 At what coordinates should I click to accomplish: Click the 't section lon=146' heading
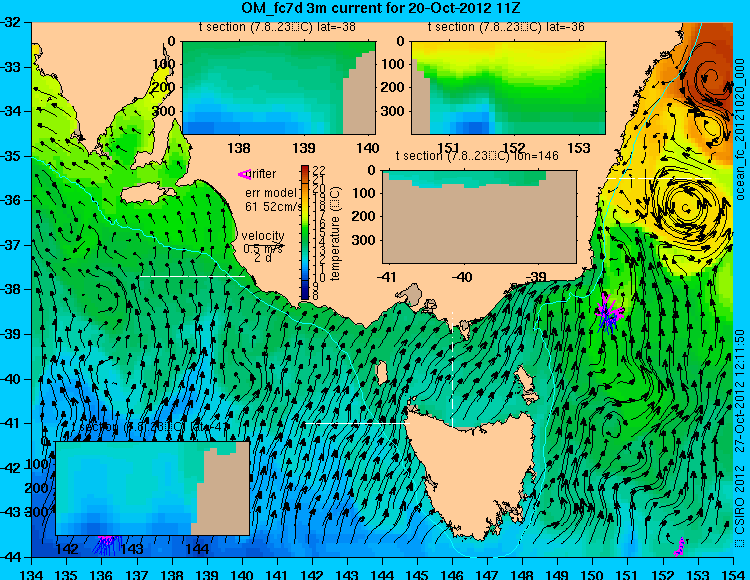[477, 156]
